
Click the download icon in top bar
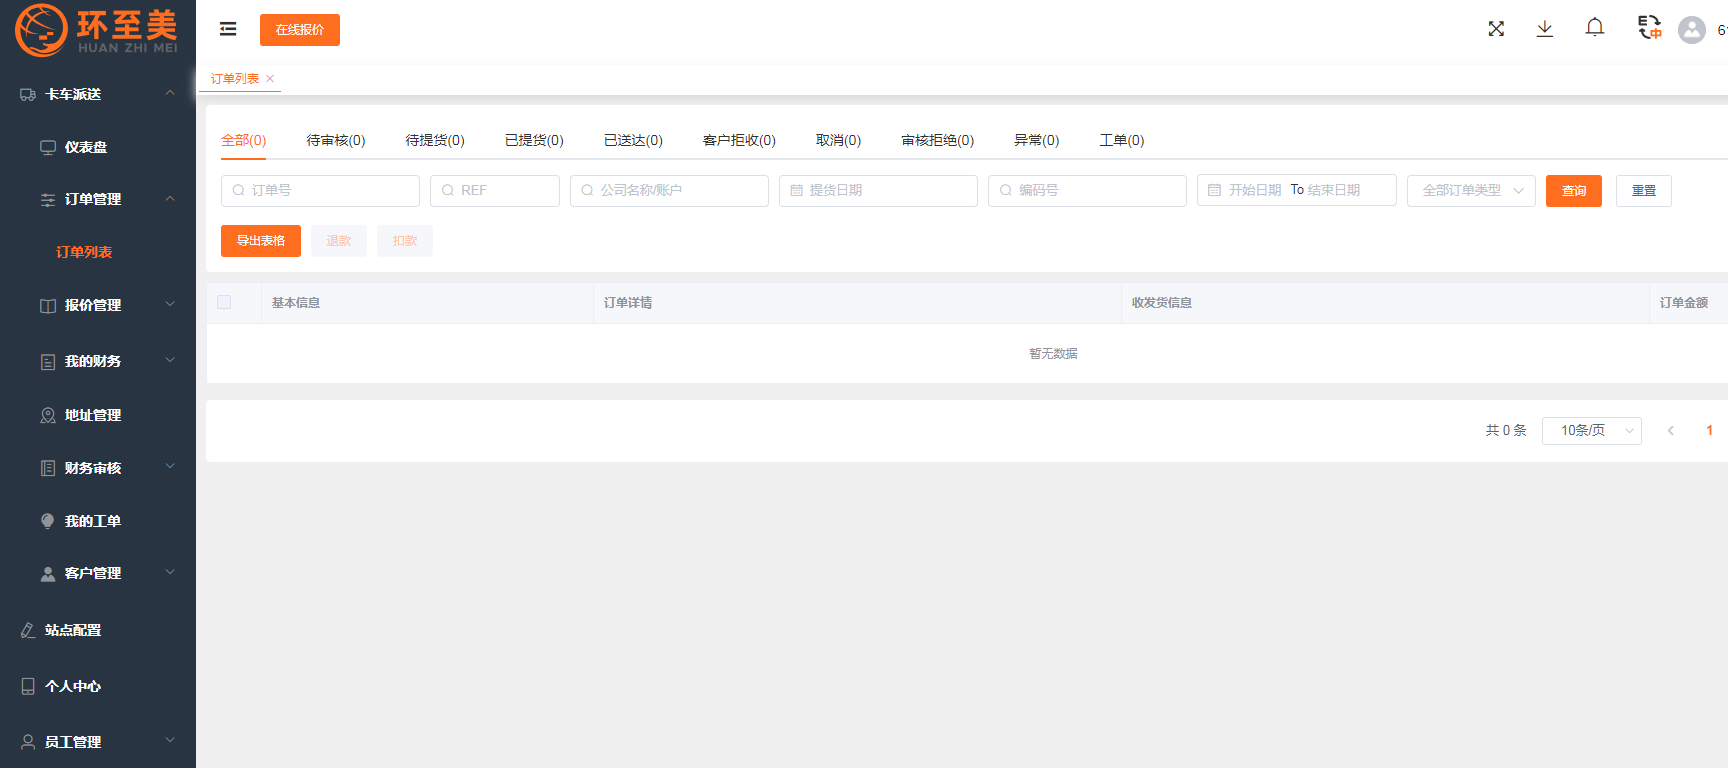click(1545, 29)
